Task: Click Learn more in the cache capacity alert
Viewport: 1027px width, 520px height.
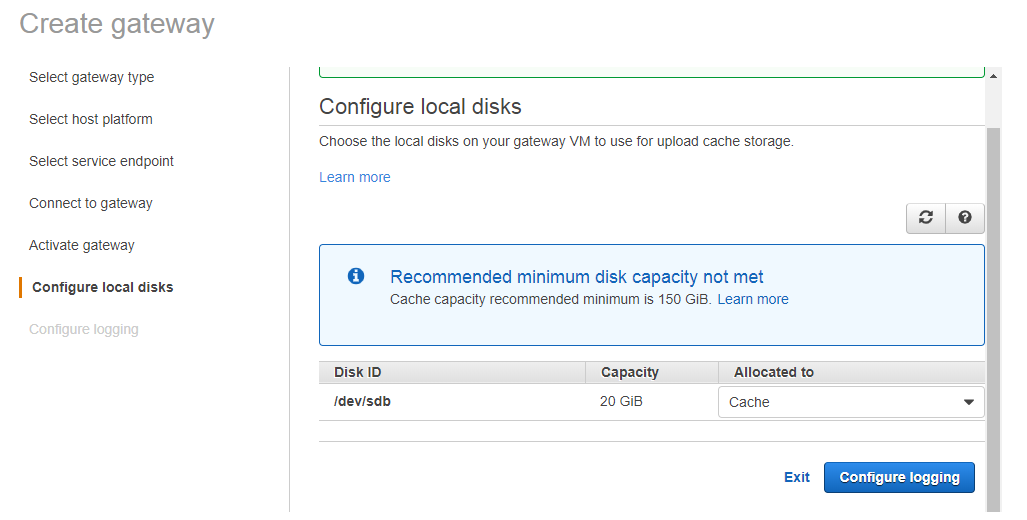Action: (x=752, y=299)
